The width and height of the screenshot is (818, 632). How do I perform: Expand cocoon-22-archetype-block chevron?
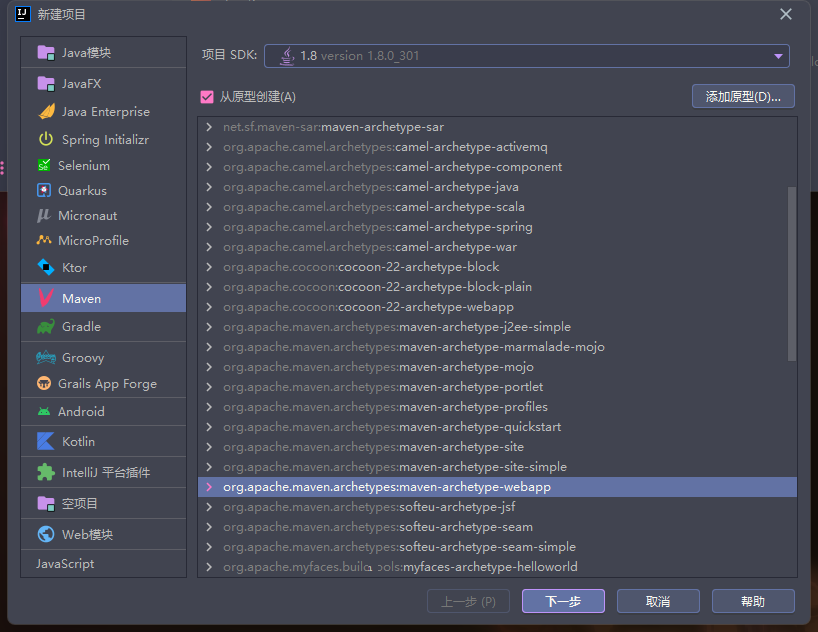coord(209,267)
